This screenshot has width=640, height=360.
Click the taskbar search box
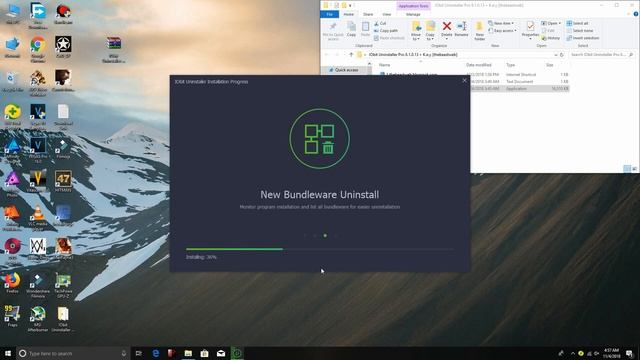[73, 353]
